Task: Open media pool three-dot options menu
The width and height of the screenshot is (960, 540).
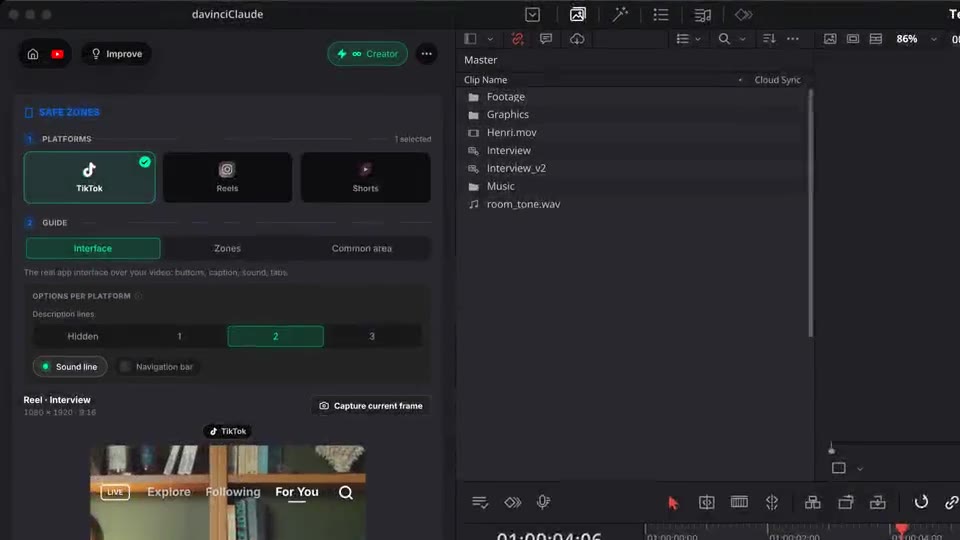Action: [793, 39]
